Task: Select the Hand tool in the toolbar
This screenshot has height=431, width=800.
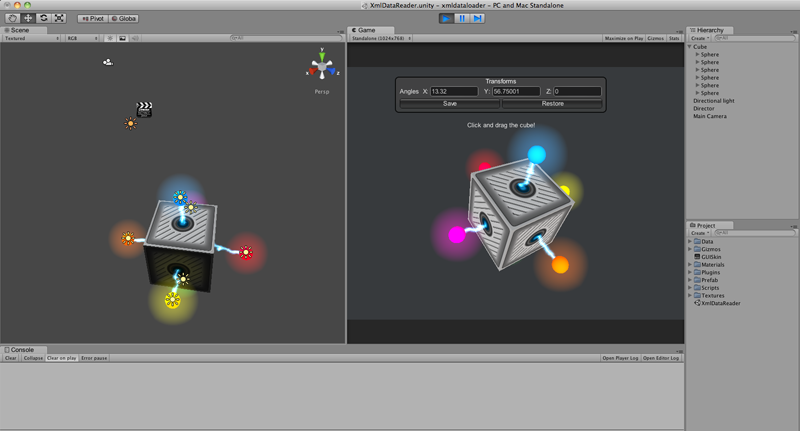Action: click(13, 18)
